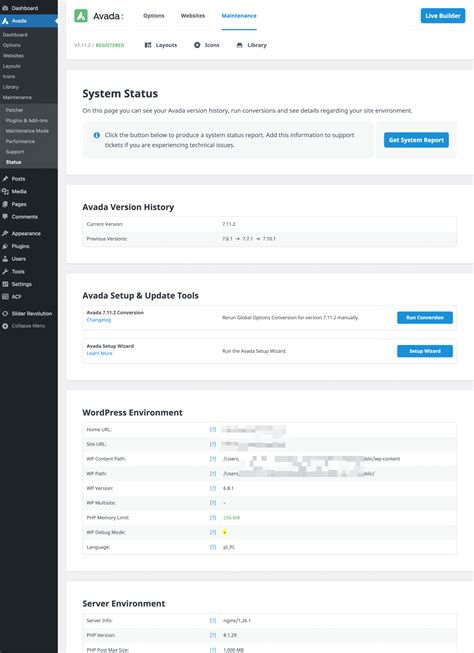Viewport: 474px width, 653px height.
Task: Click the Appearance brush icon
Action: 5,234
